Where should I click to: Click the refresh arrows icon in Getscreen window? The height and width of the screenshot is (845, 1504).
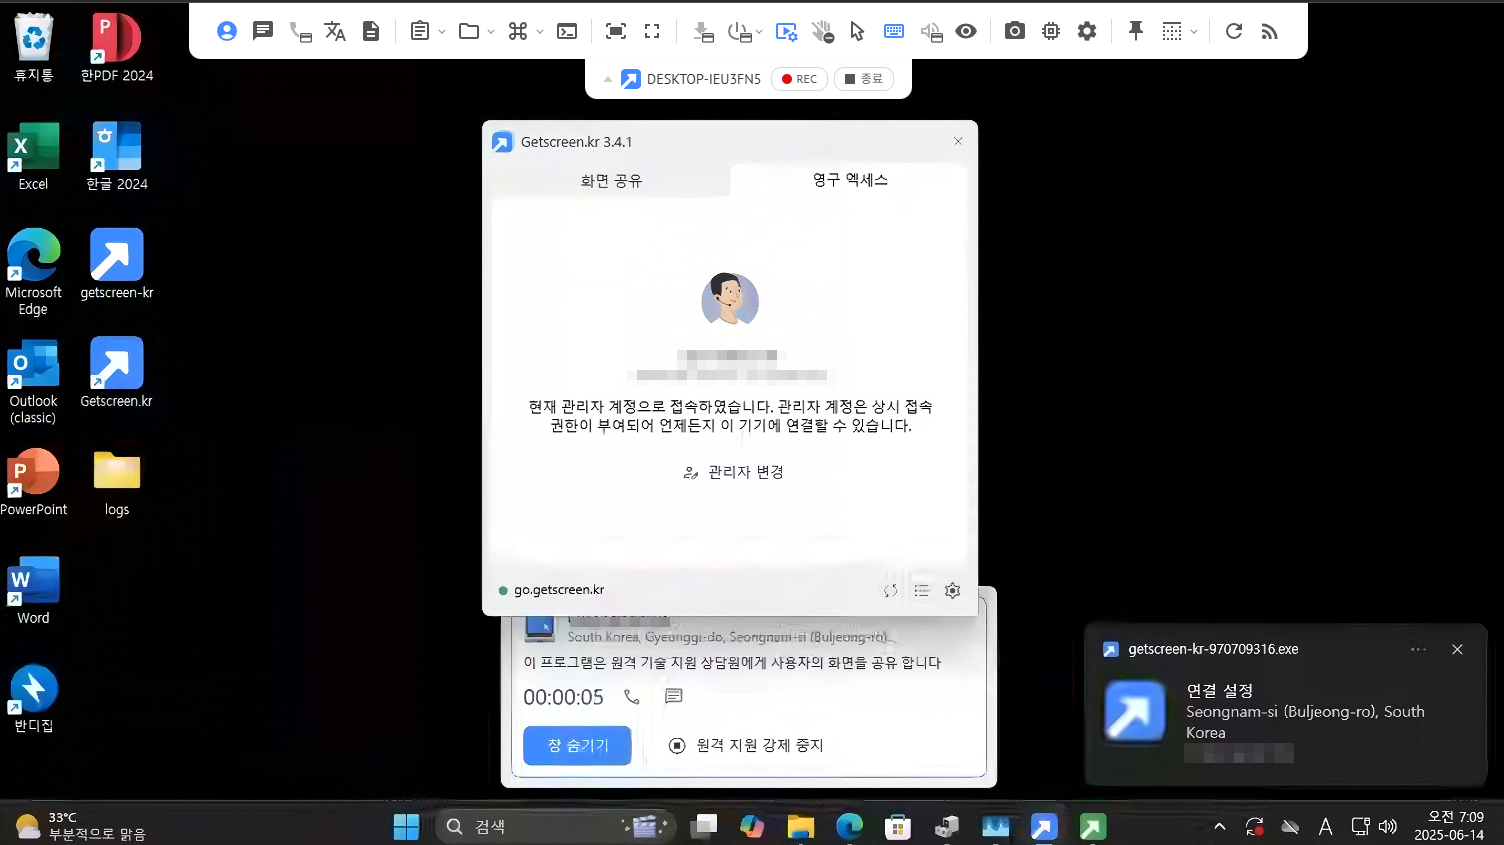pyautogui.click(x=890, y=591)
